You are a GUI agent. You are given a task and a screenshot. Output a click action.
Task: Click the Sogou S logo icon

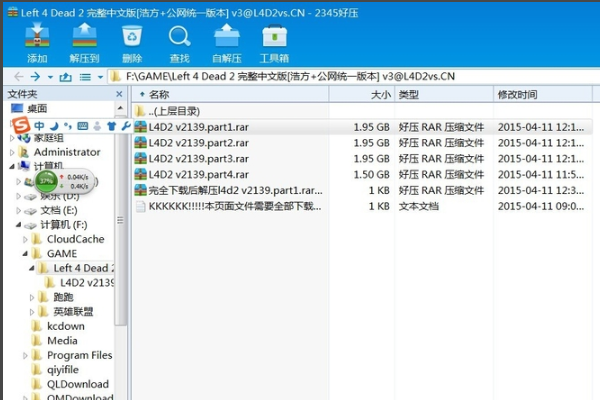click(21, 126)
